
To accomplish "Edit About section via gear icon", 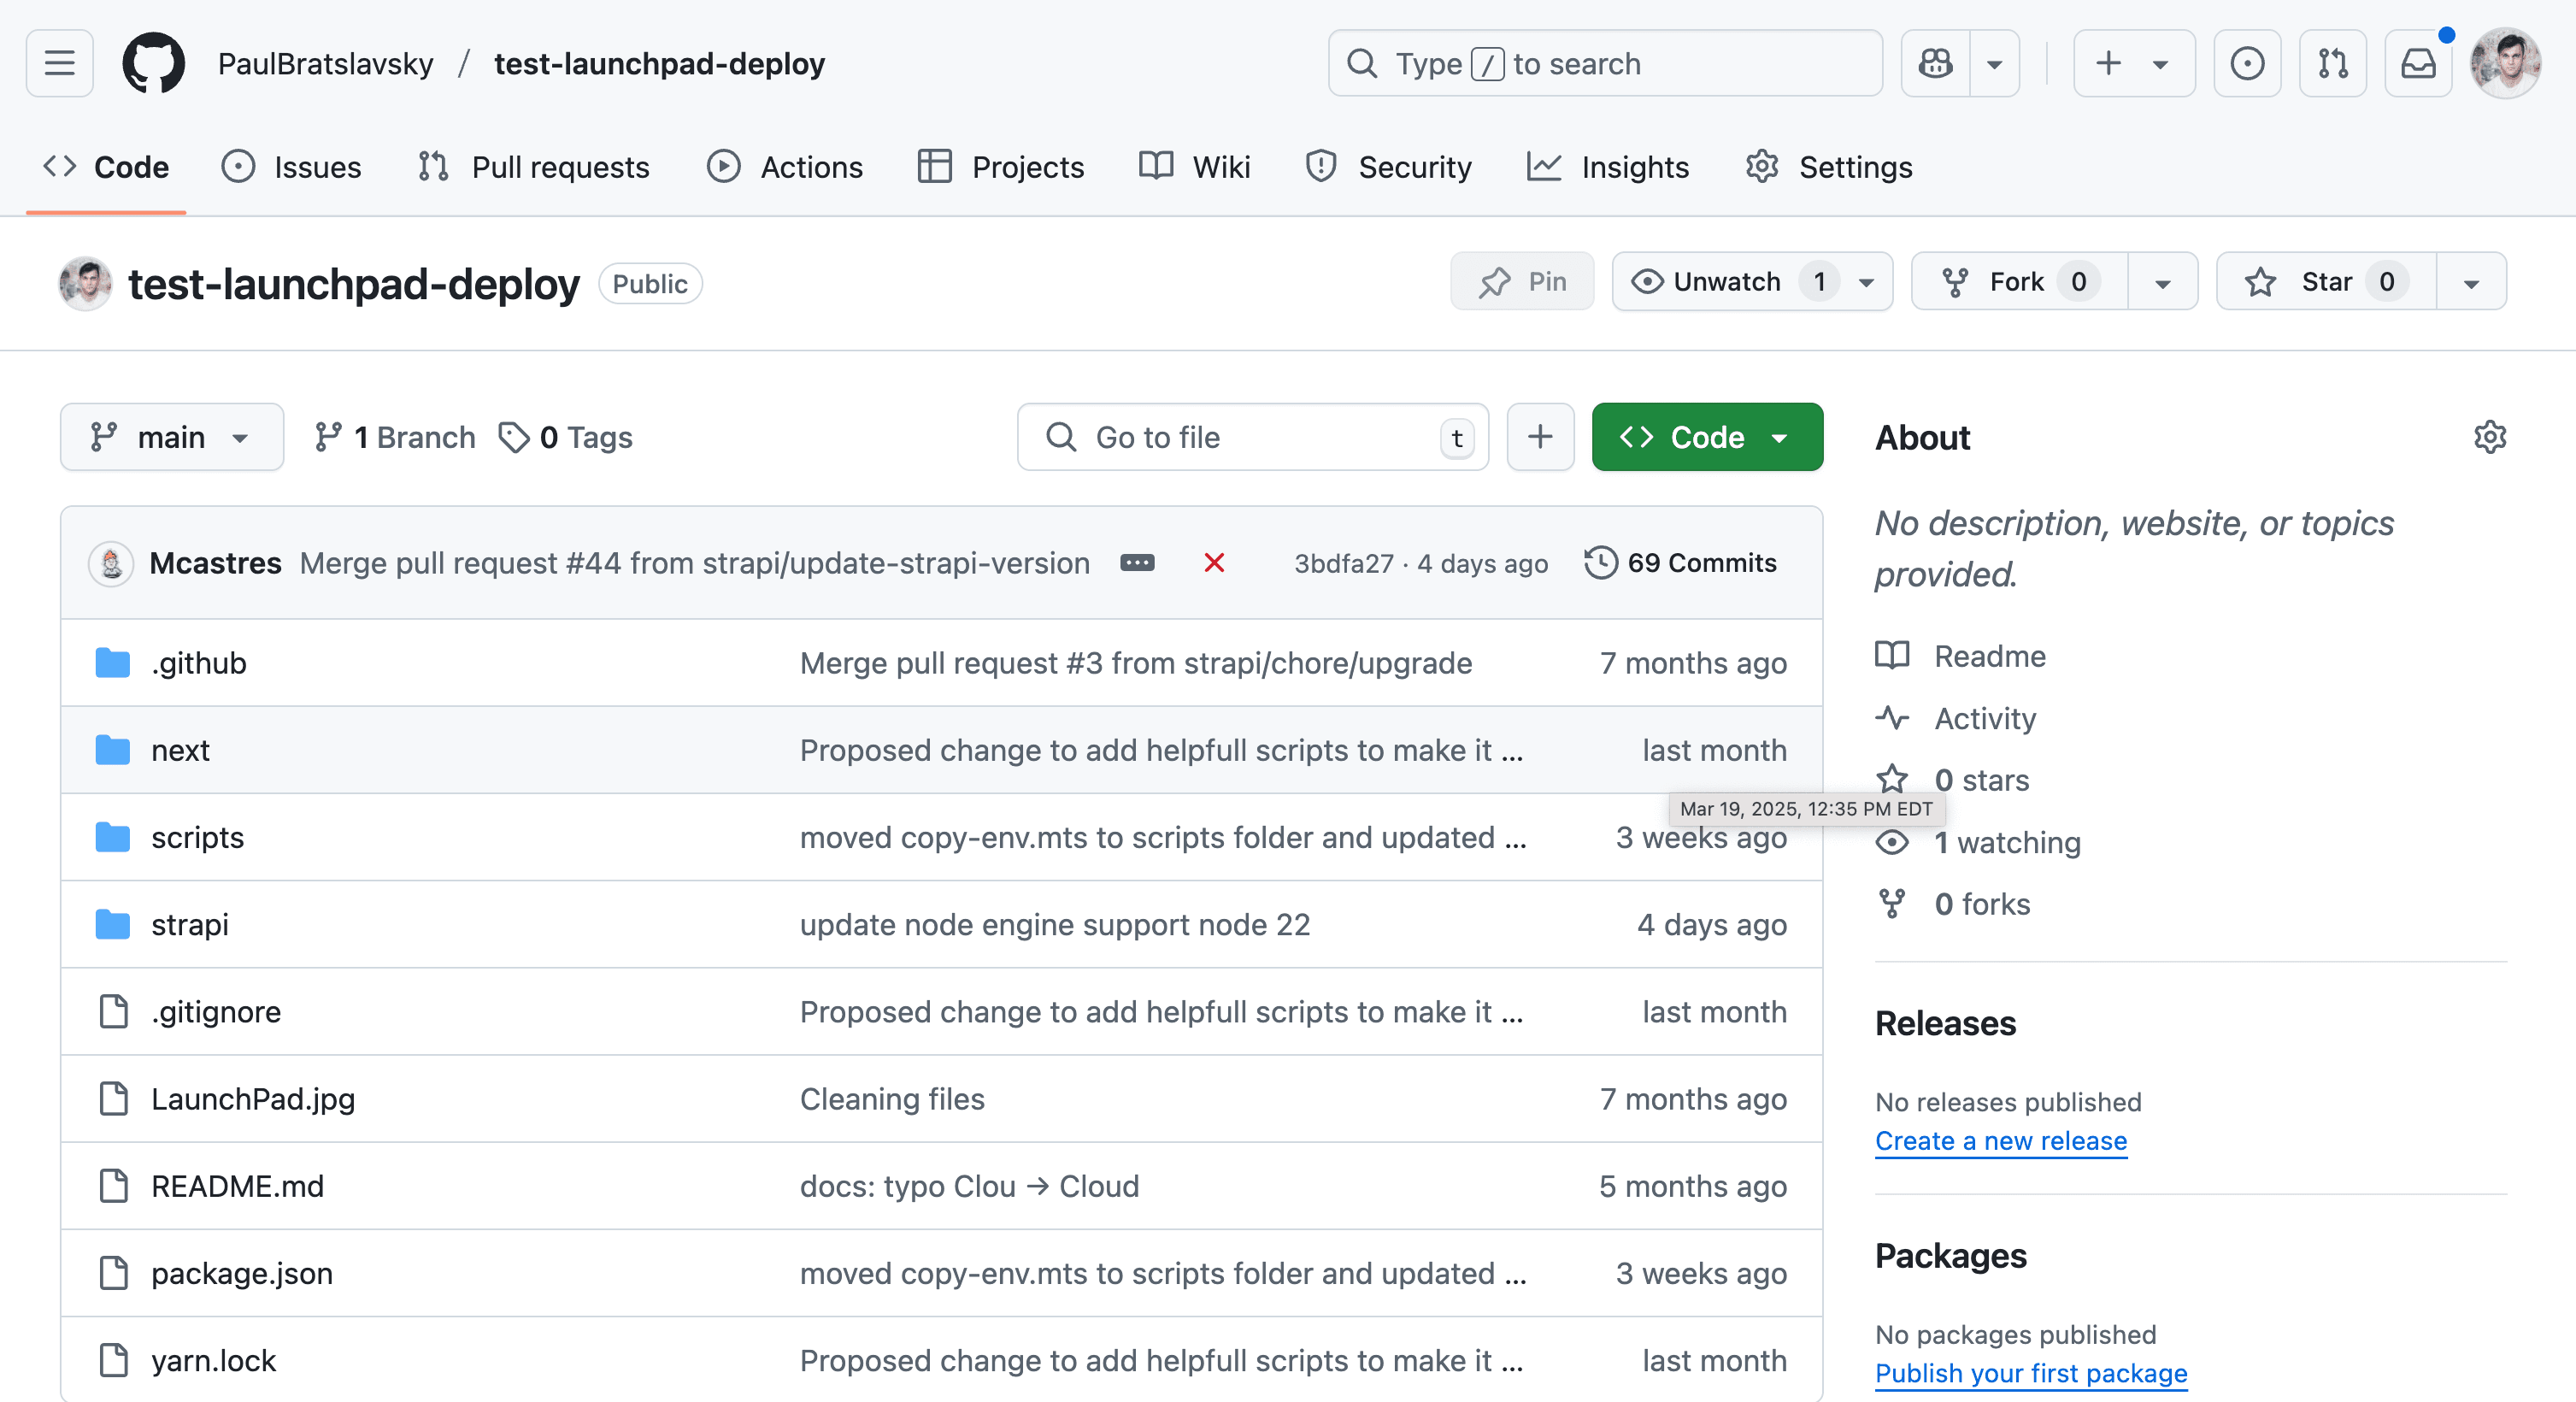I will 2489,437.
